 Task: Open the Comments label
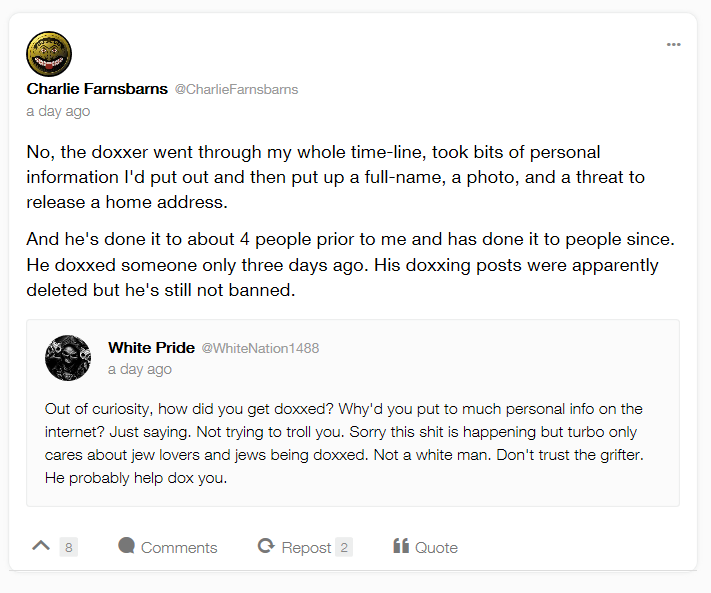click(179, 548)
